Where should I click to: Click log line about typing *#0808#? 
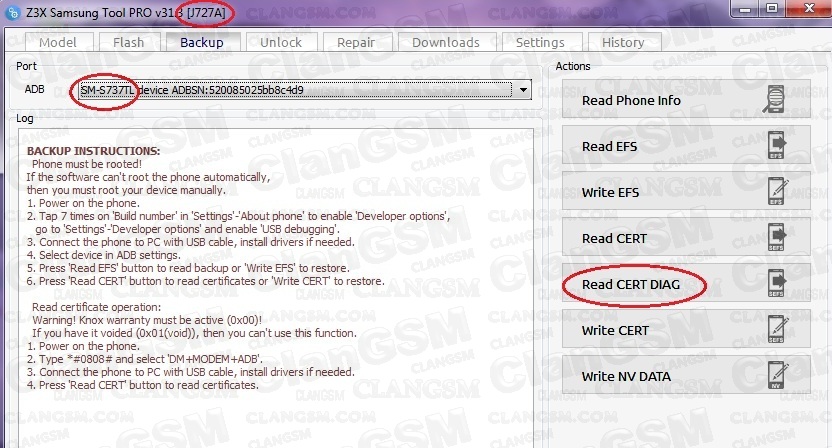[x=144, y=359]
